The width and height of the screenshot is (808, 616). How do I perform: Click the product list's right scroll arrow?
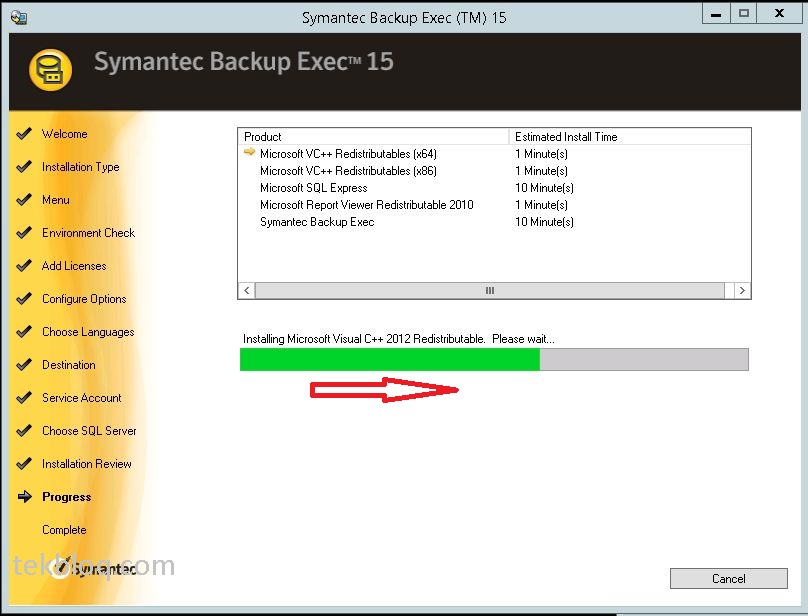point(742,290)
